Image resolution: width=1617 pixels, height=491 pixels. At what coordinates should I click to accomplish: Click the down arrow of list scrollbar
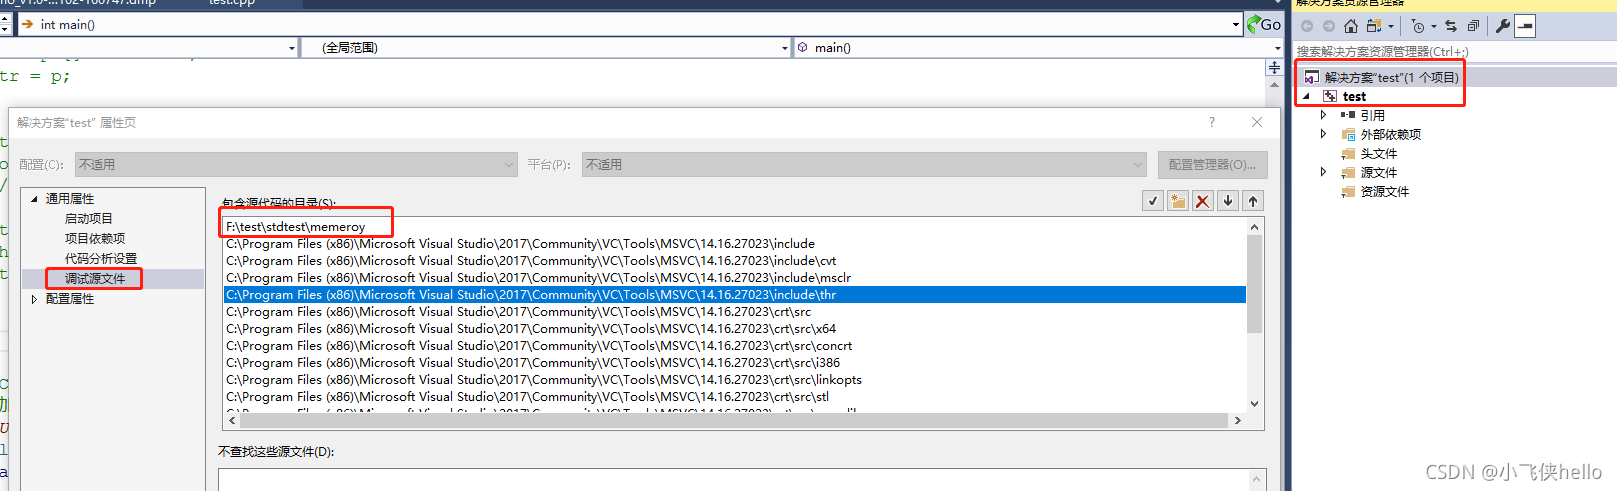click(x=1254, y=404)
